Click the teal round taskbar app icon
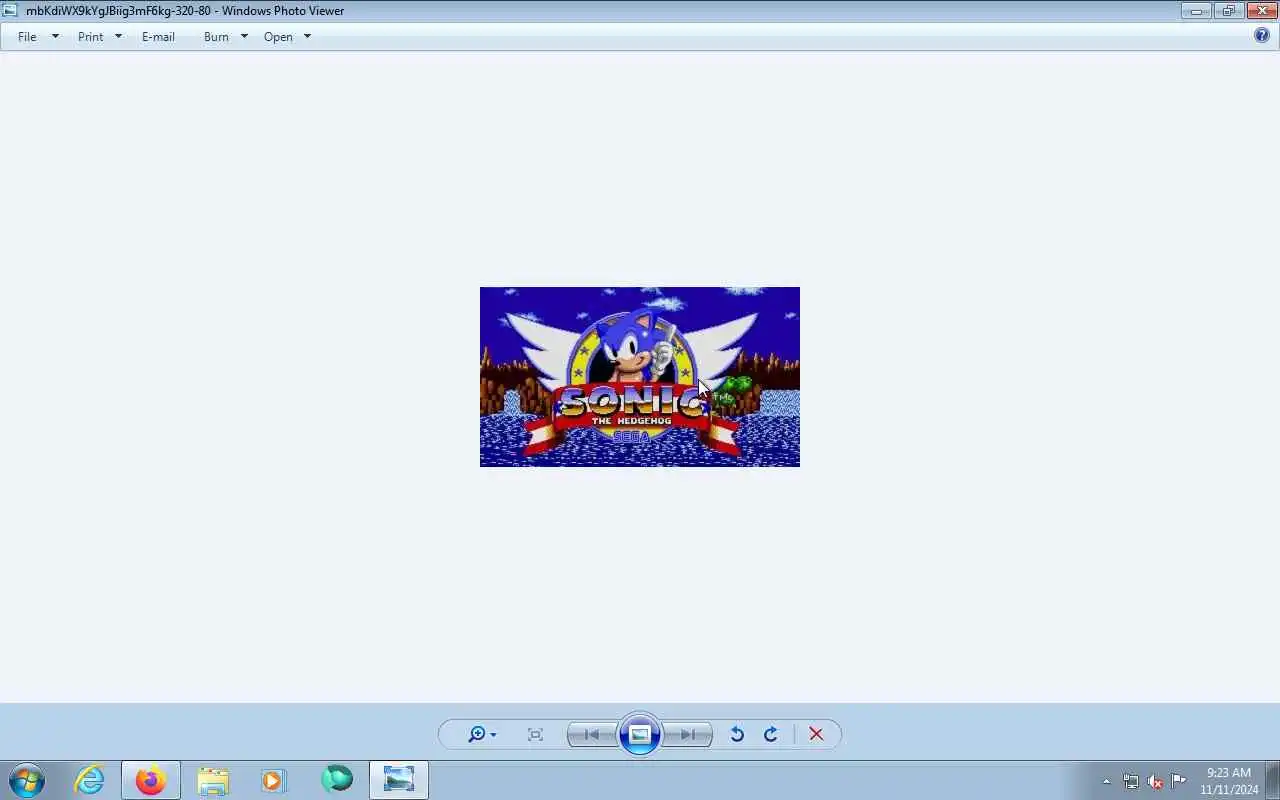 (x=337, y=780)
